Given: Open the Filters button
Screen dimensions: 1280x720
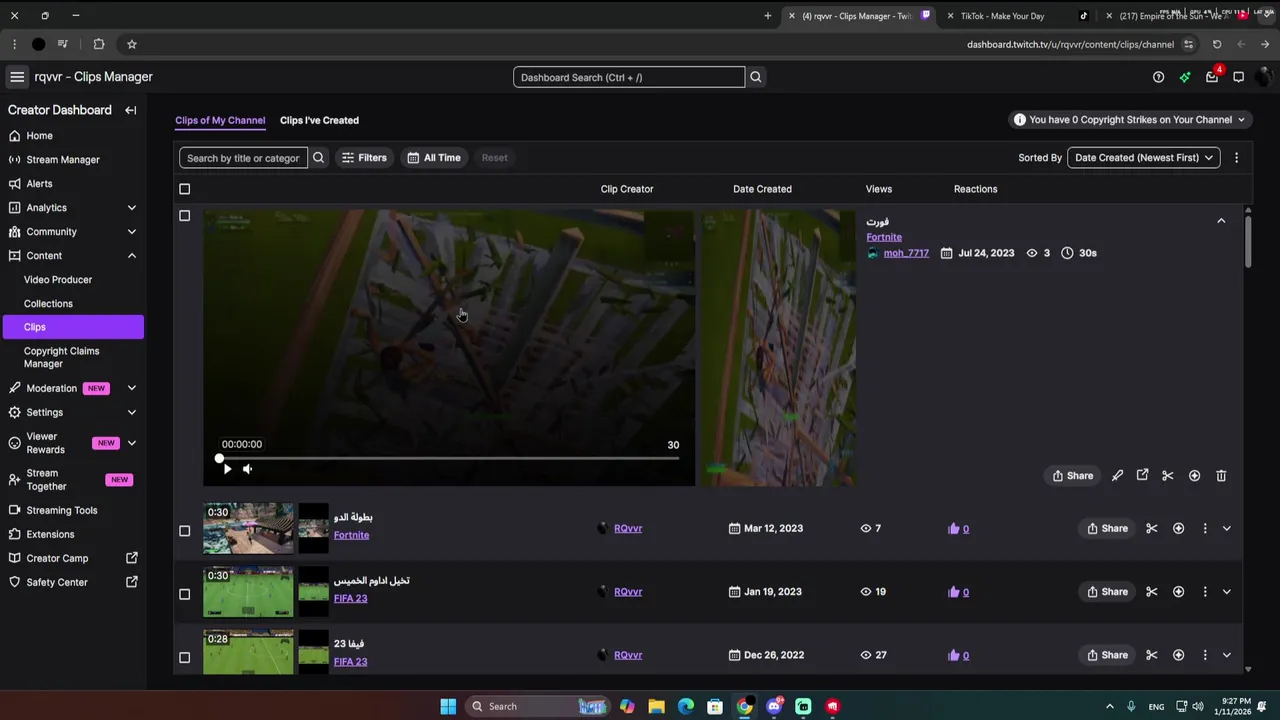Looking at the screenshot, I should pyautogui.click(x=364, y=158).
